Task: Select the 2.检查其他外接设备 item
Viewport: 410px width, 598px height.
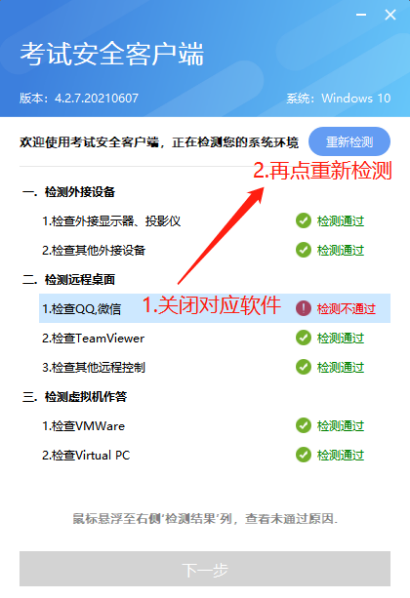Action: (x=93, y=250)
